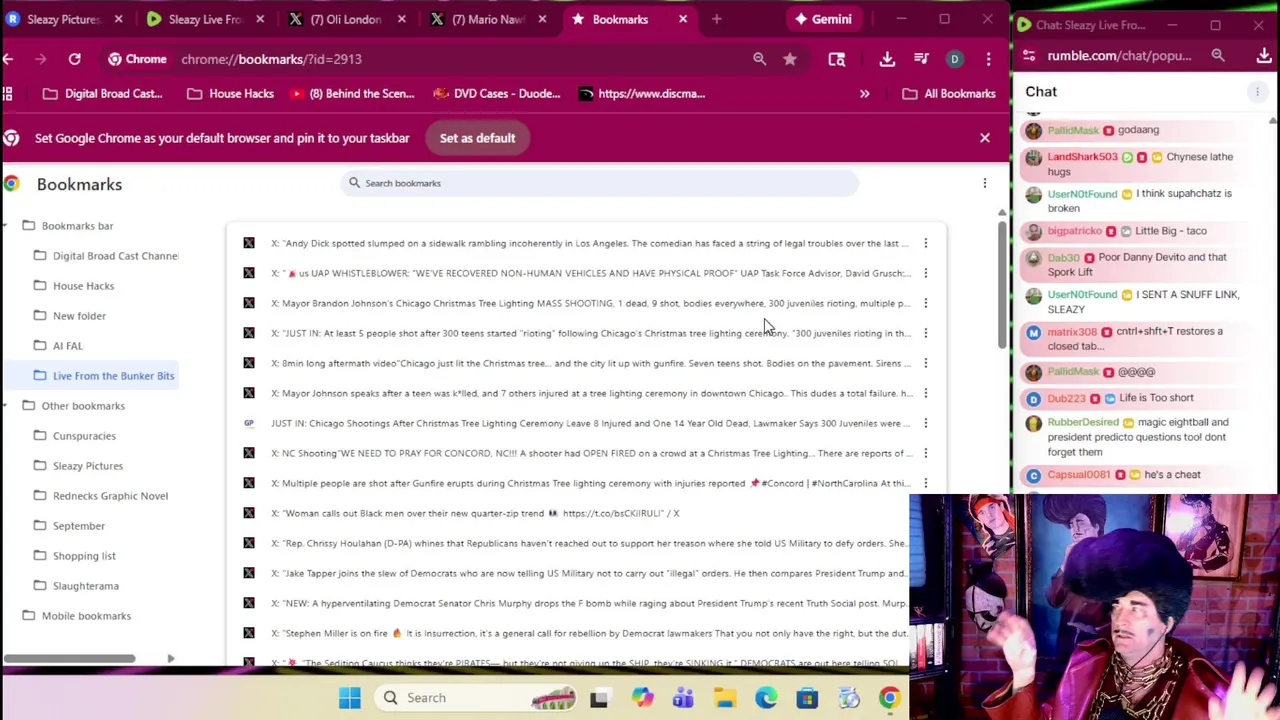Open the Windows Start button

[349, 697]
